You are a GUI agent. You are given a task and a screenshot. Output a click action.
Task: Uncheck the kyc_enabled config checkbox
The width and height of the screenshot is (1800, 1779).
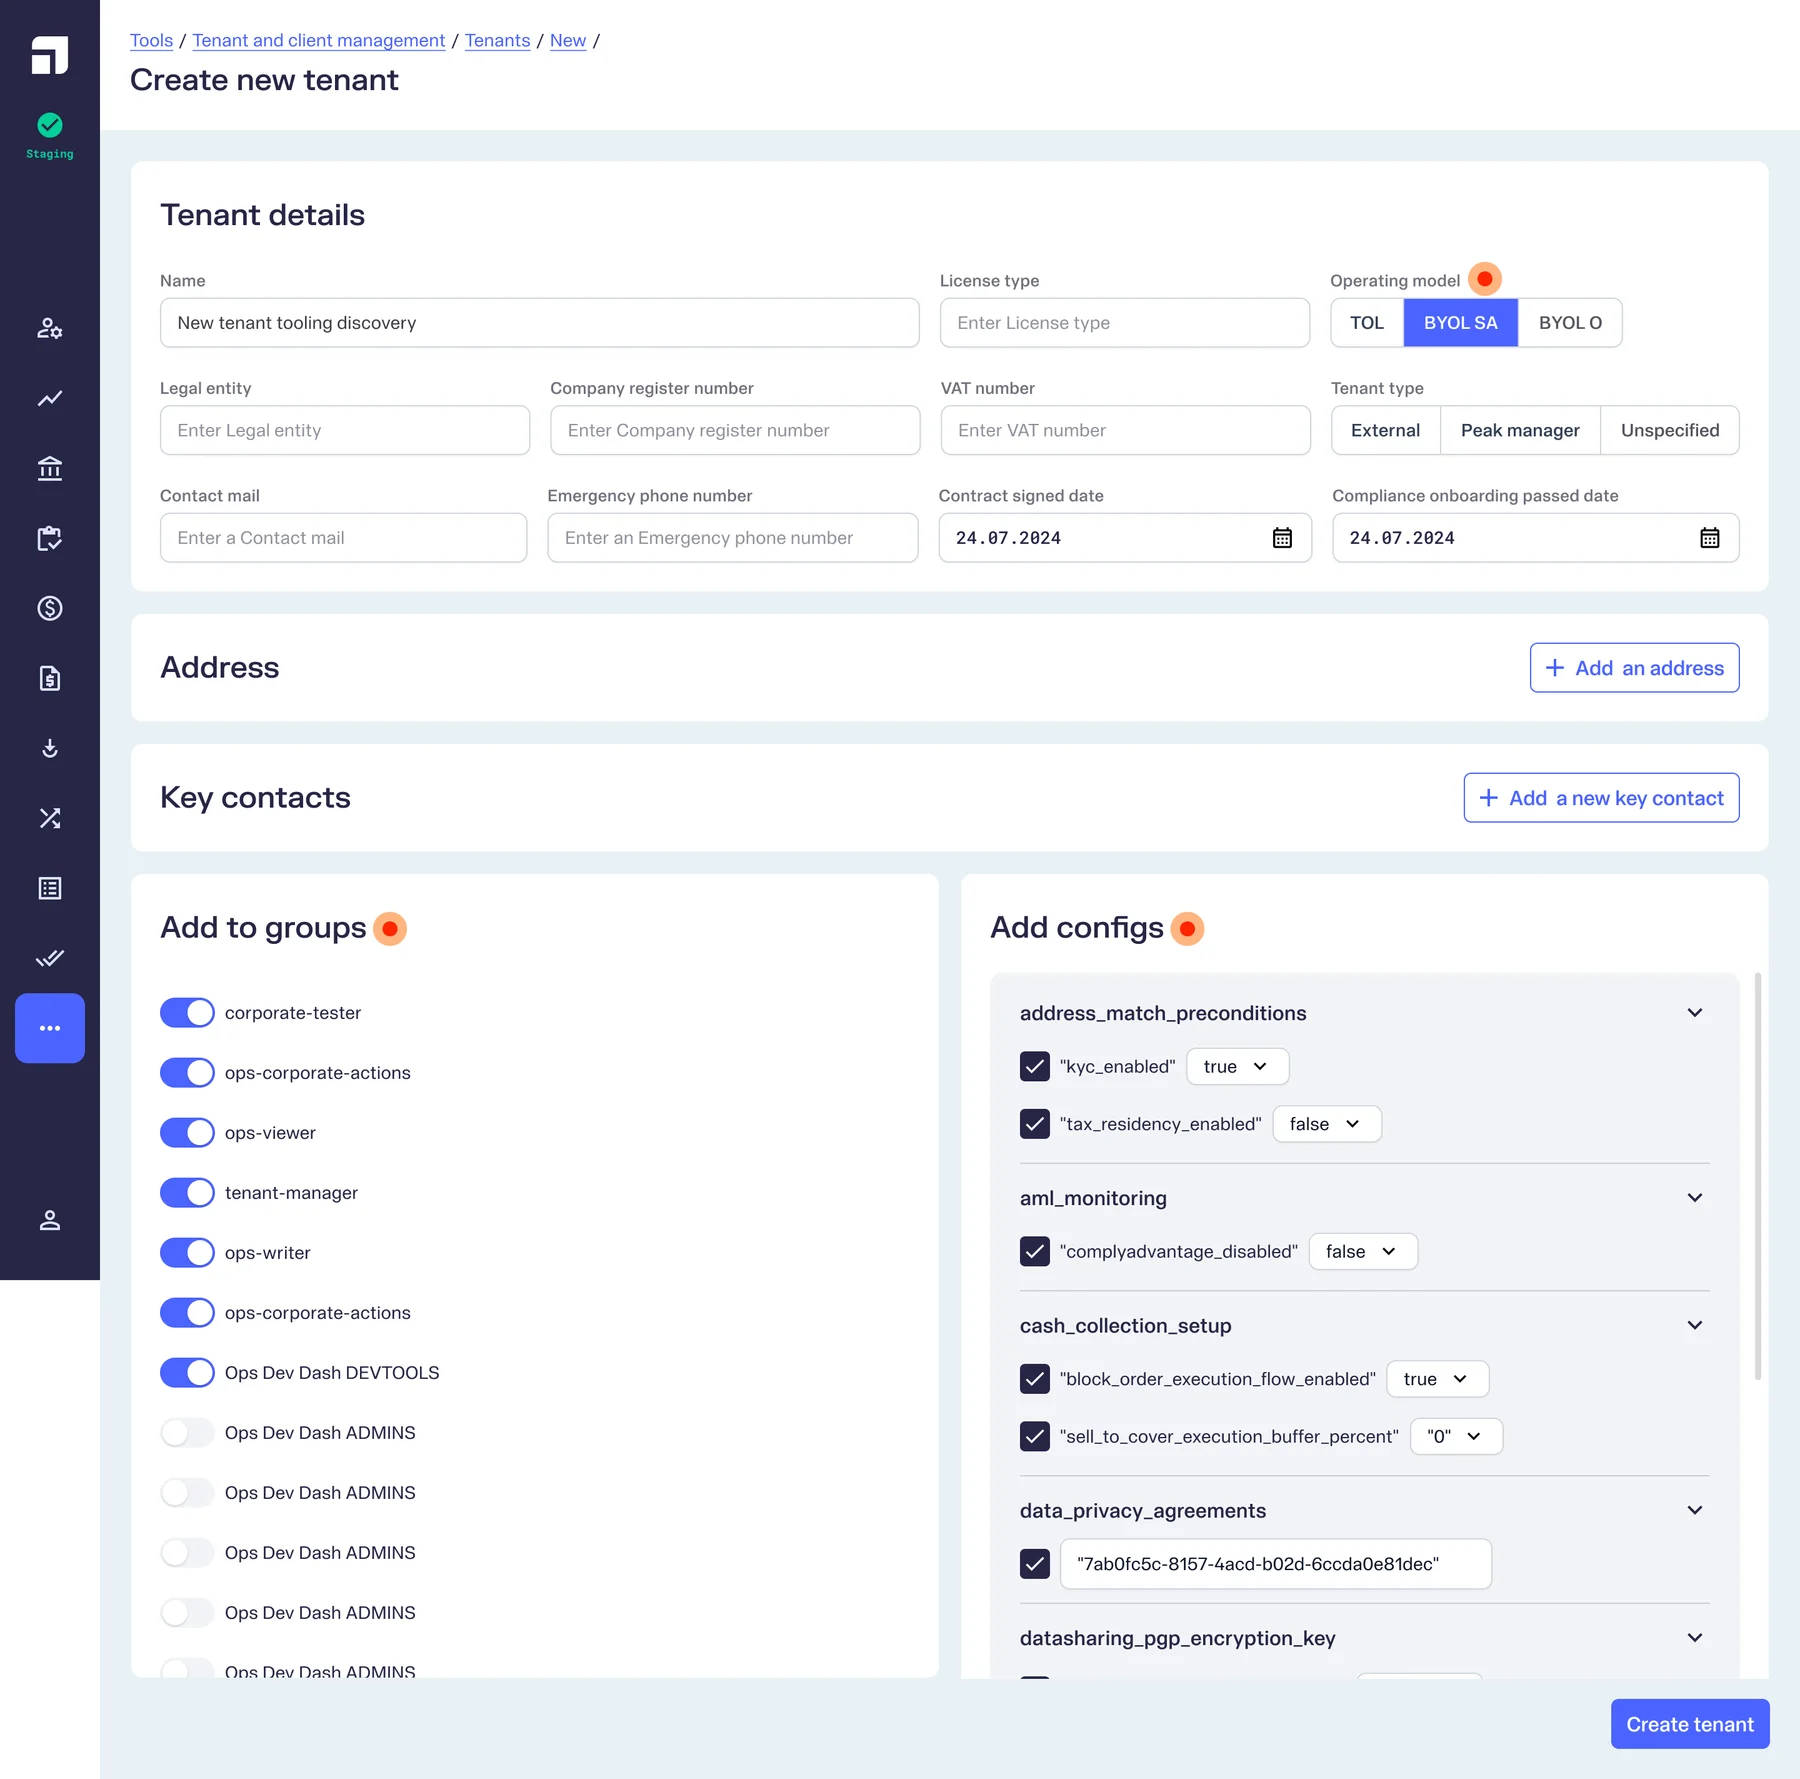[1035, 1066]
